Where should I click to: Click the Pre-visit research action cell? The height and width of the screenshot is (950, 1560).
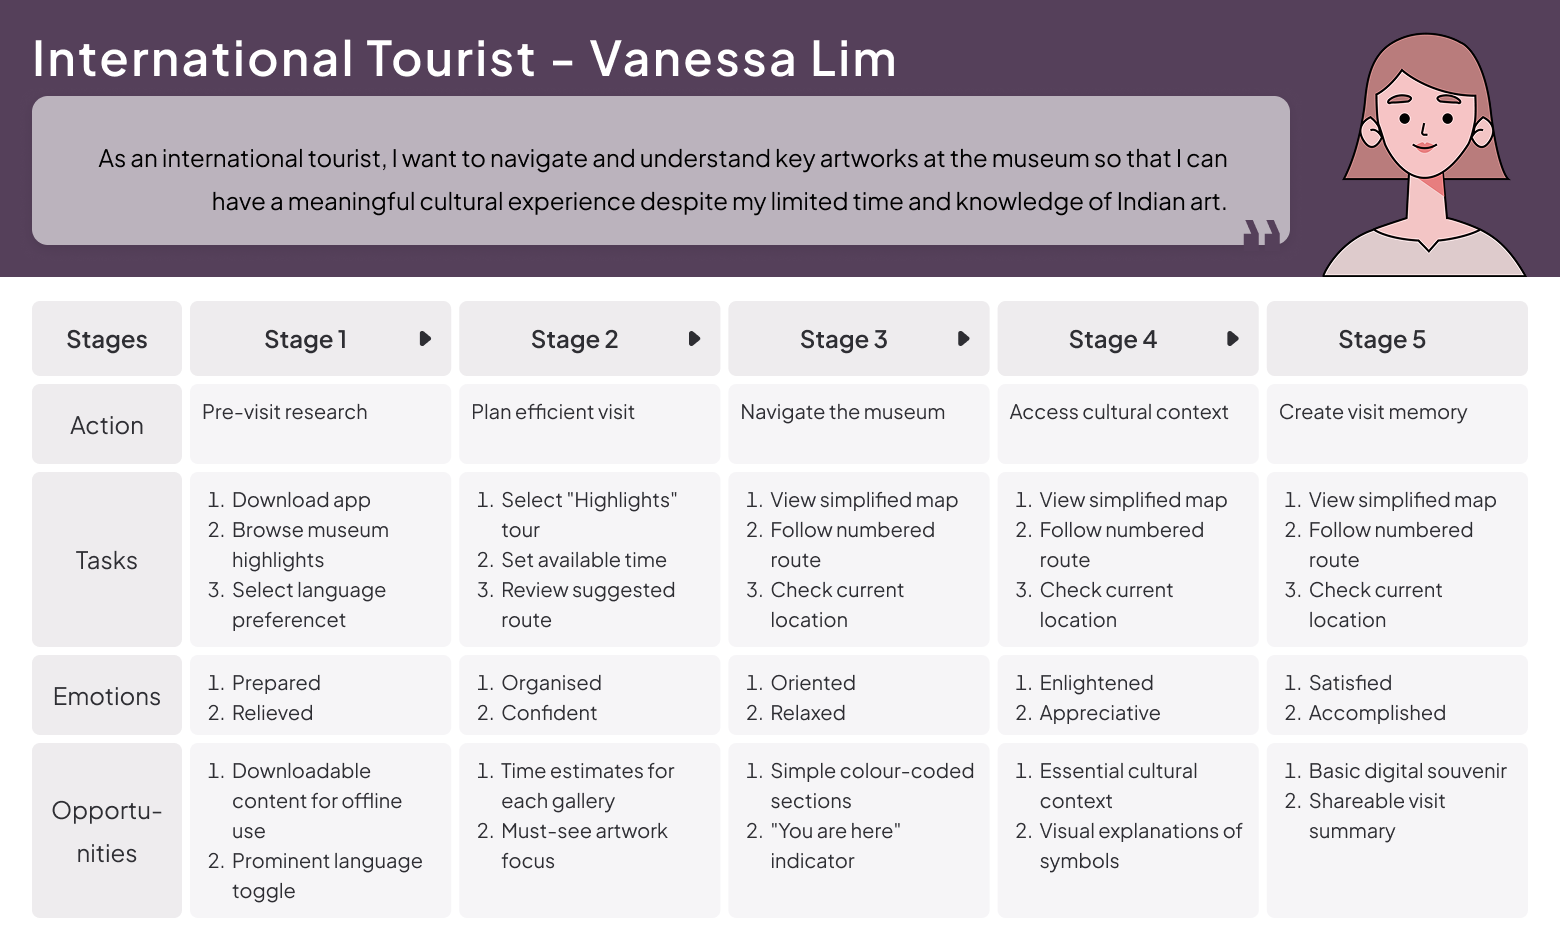point(285,412)
